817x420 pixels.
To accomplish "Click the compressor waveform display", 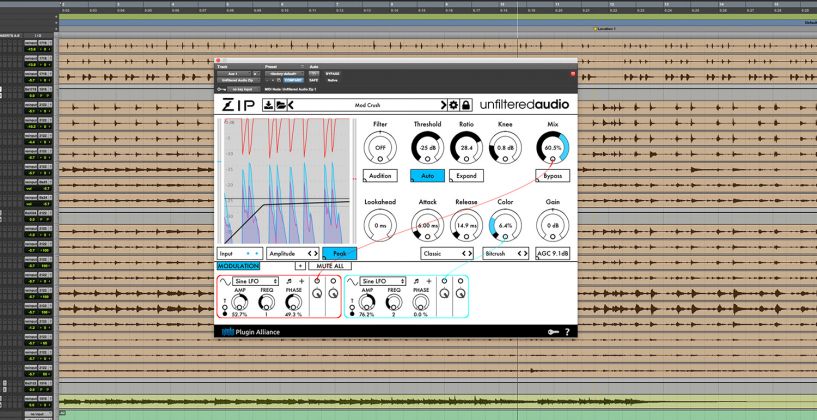I will (287, 181).
